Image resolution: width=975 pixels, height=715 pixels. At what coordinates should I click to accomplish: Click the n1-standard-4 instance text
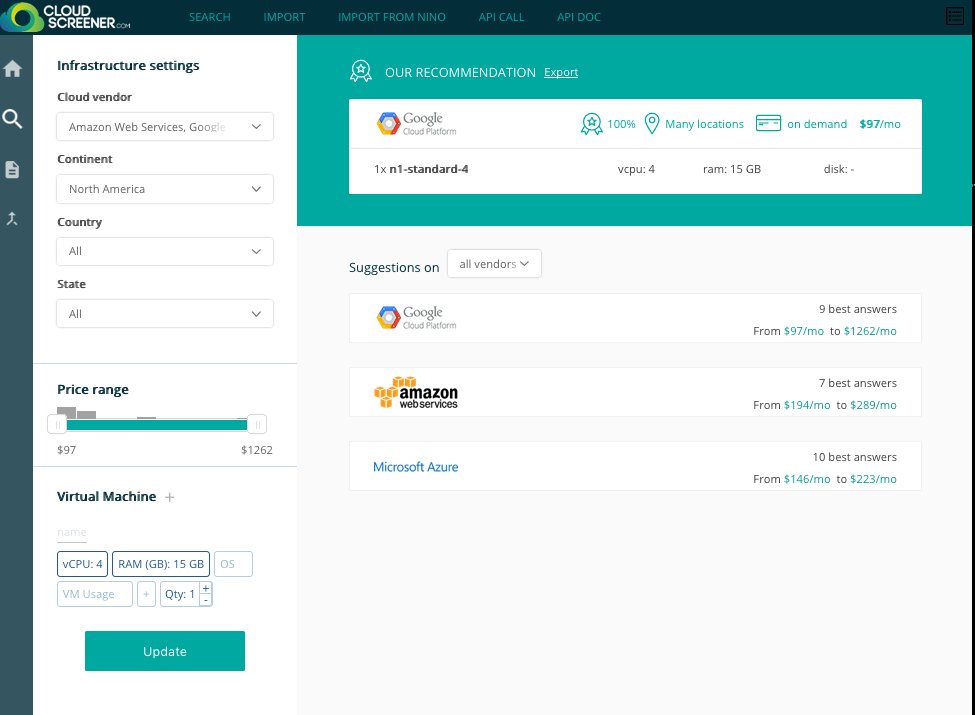[x=428, y=169]
